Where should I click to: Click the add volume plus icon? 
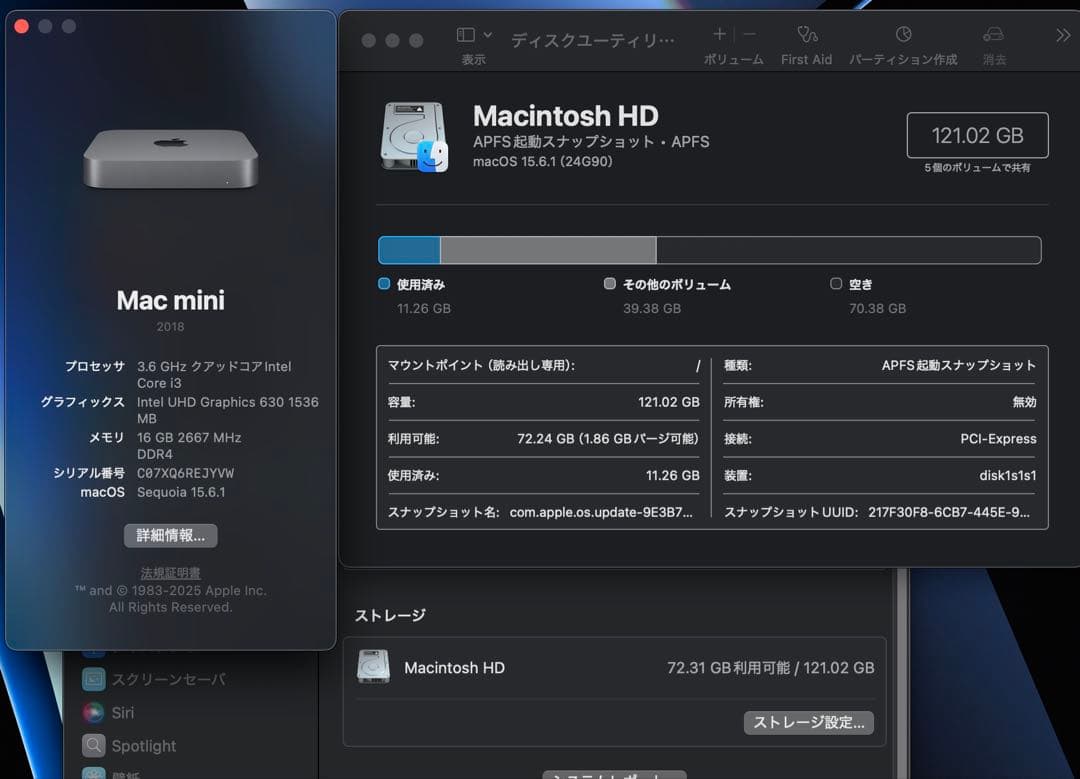coord(718,34)
